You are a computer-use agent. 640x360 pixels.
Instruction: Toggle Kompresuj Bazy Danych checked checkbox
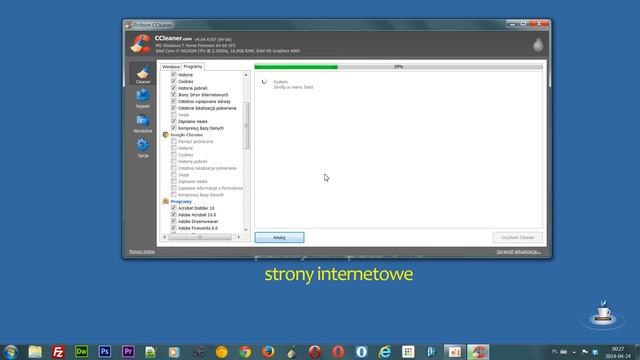(174, 128)
